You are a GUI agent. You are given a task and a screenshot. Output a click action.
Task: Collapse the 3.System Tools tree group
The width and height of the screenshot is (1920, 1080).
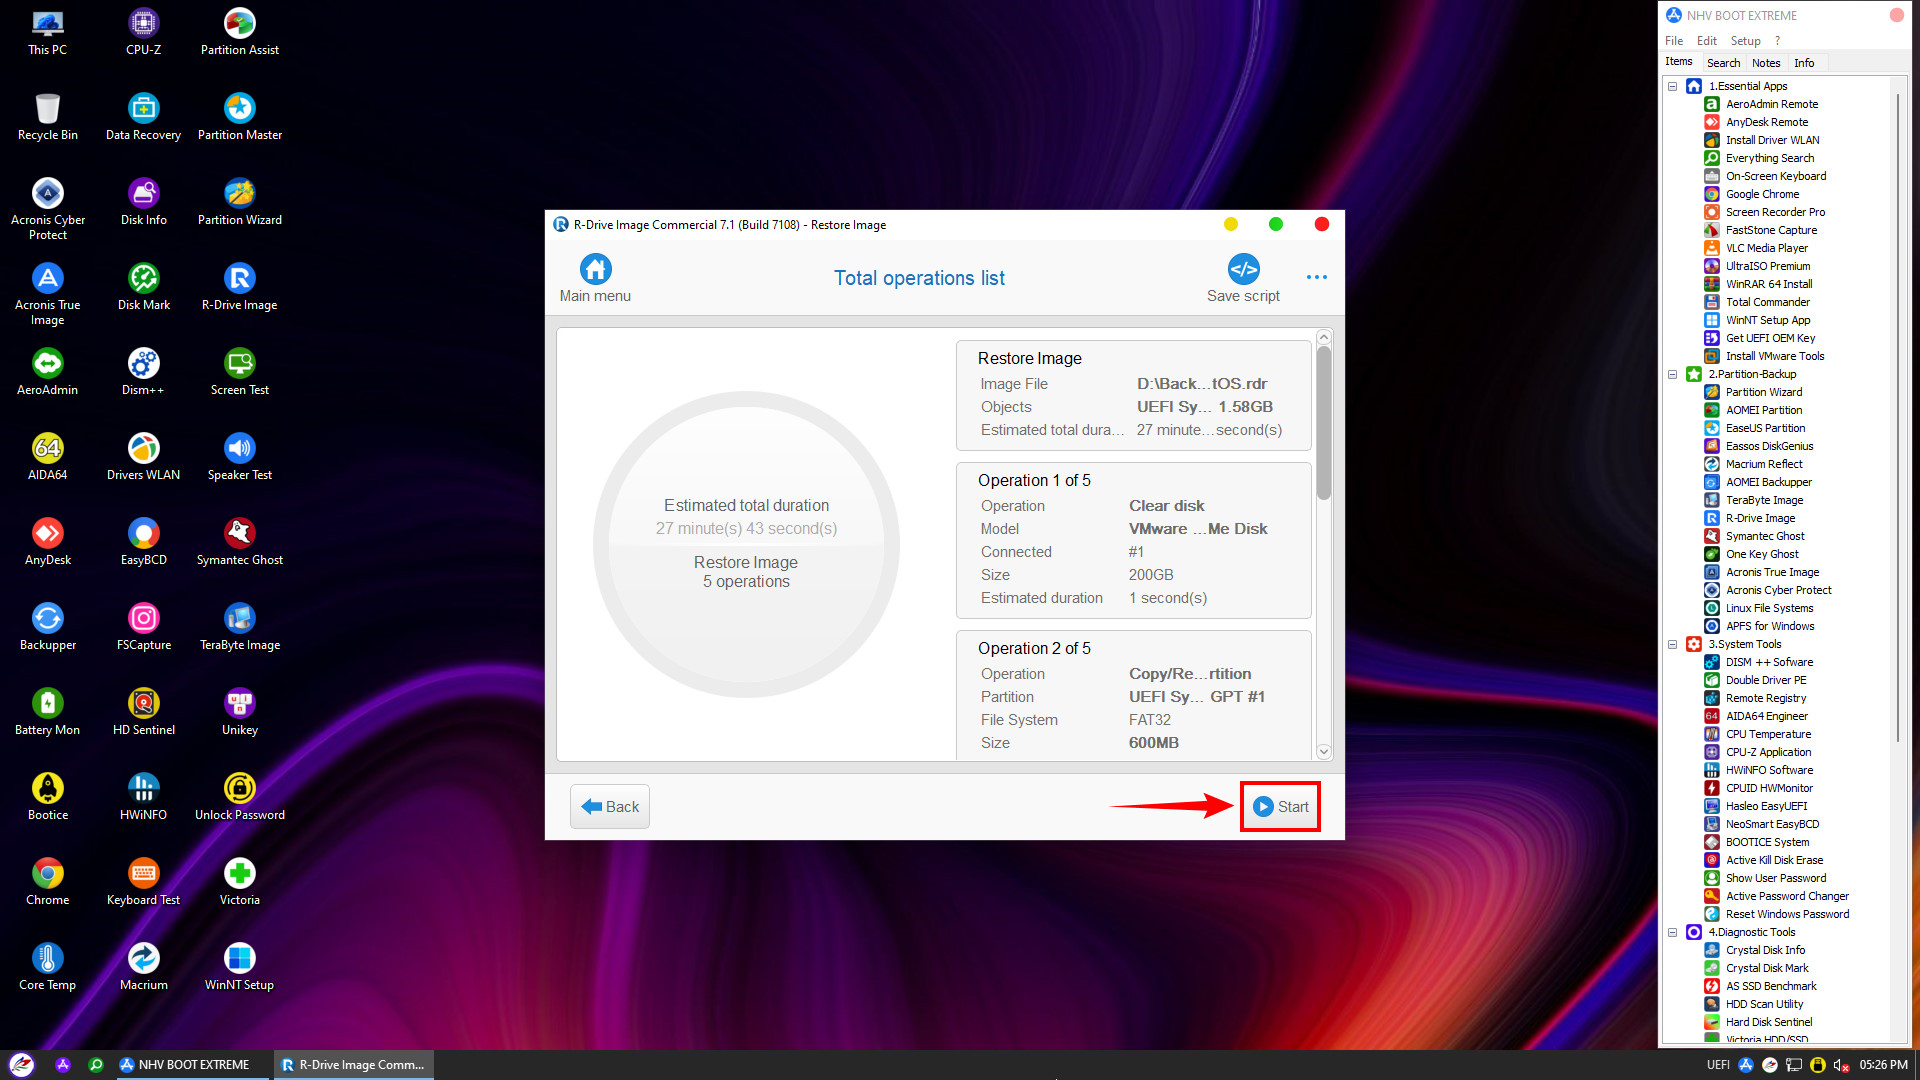tap(1672, 644)
